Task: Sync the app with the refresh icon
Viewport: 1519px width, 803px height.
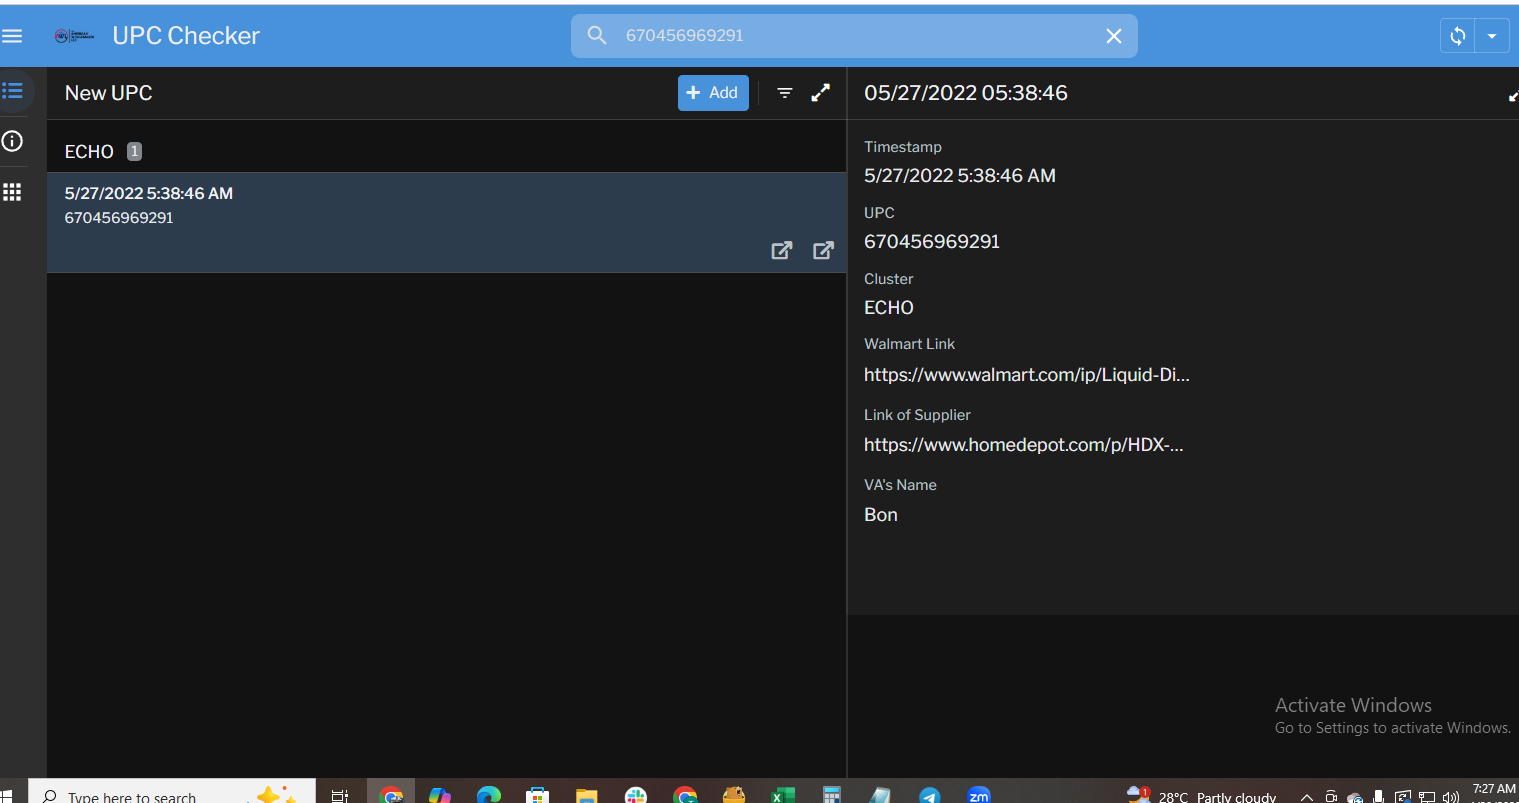Action: coord(1458,36)
